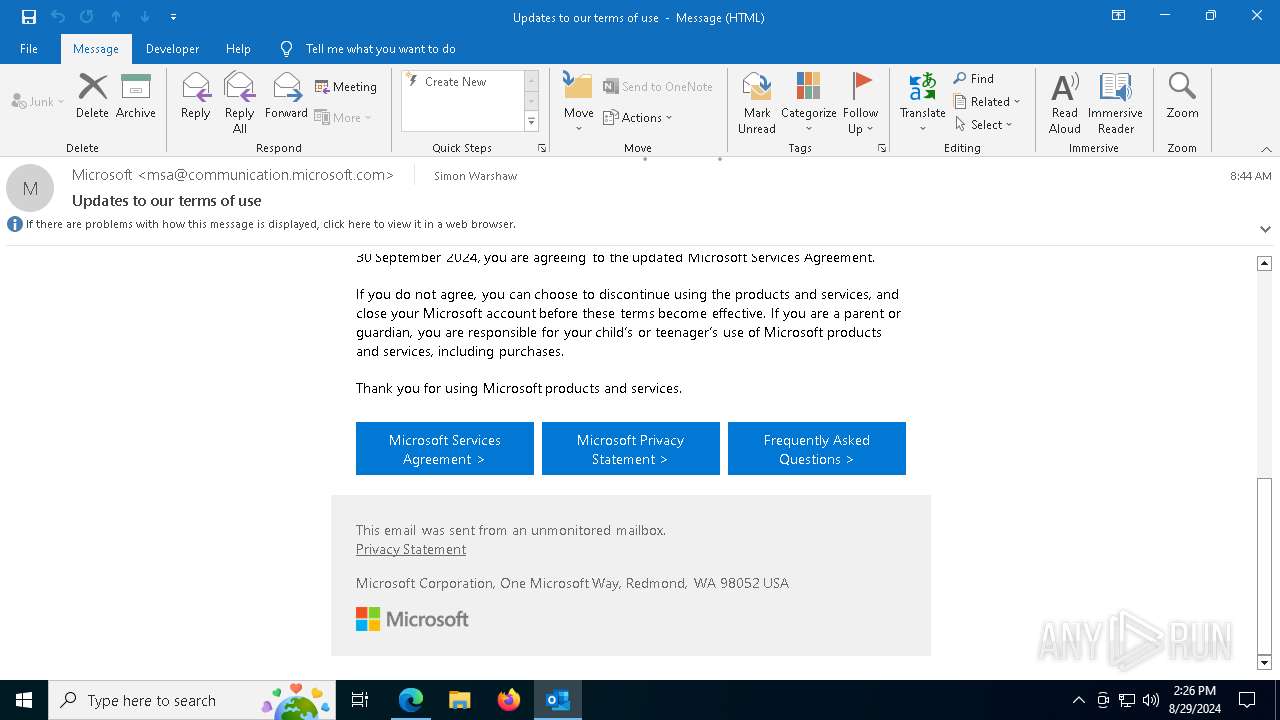Open the Related dropdown
This screenshot has height=720, width=1280.
[987, 102]
